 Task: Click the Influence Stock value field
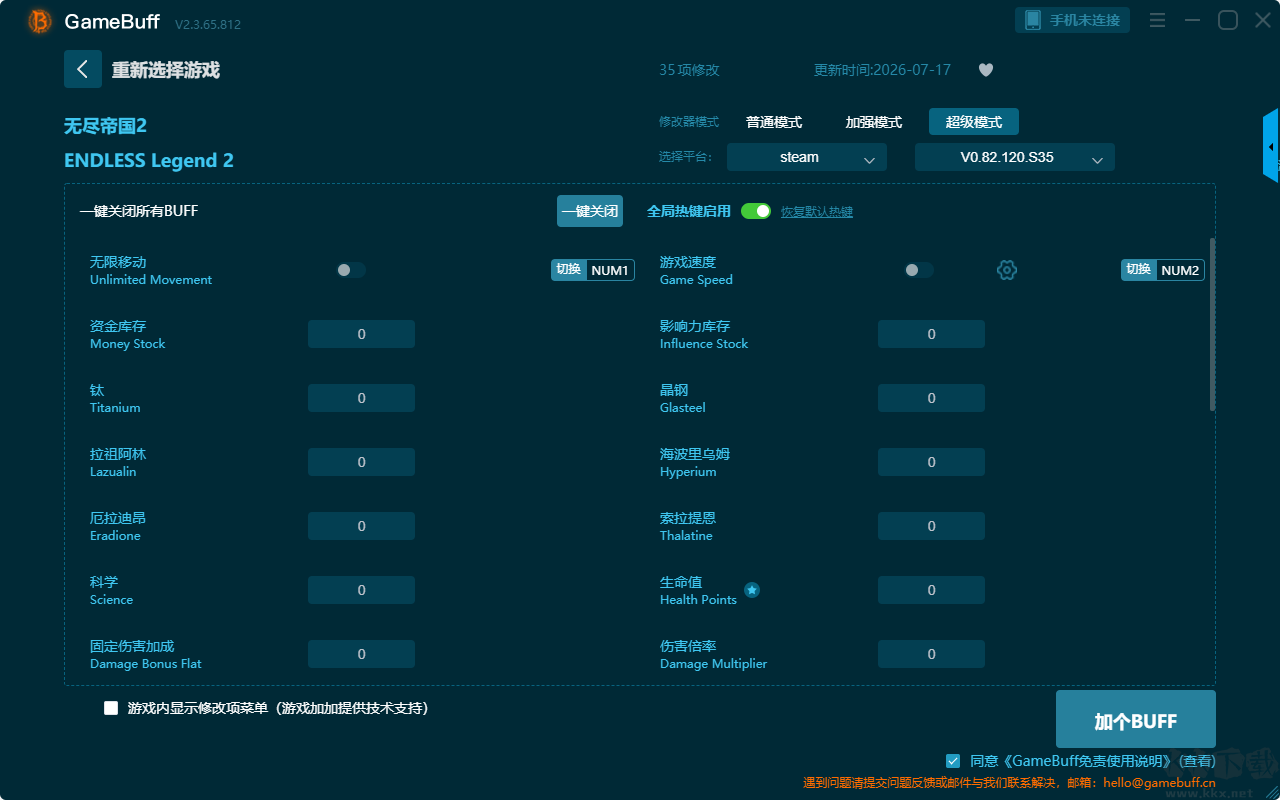931,334
